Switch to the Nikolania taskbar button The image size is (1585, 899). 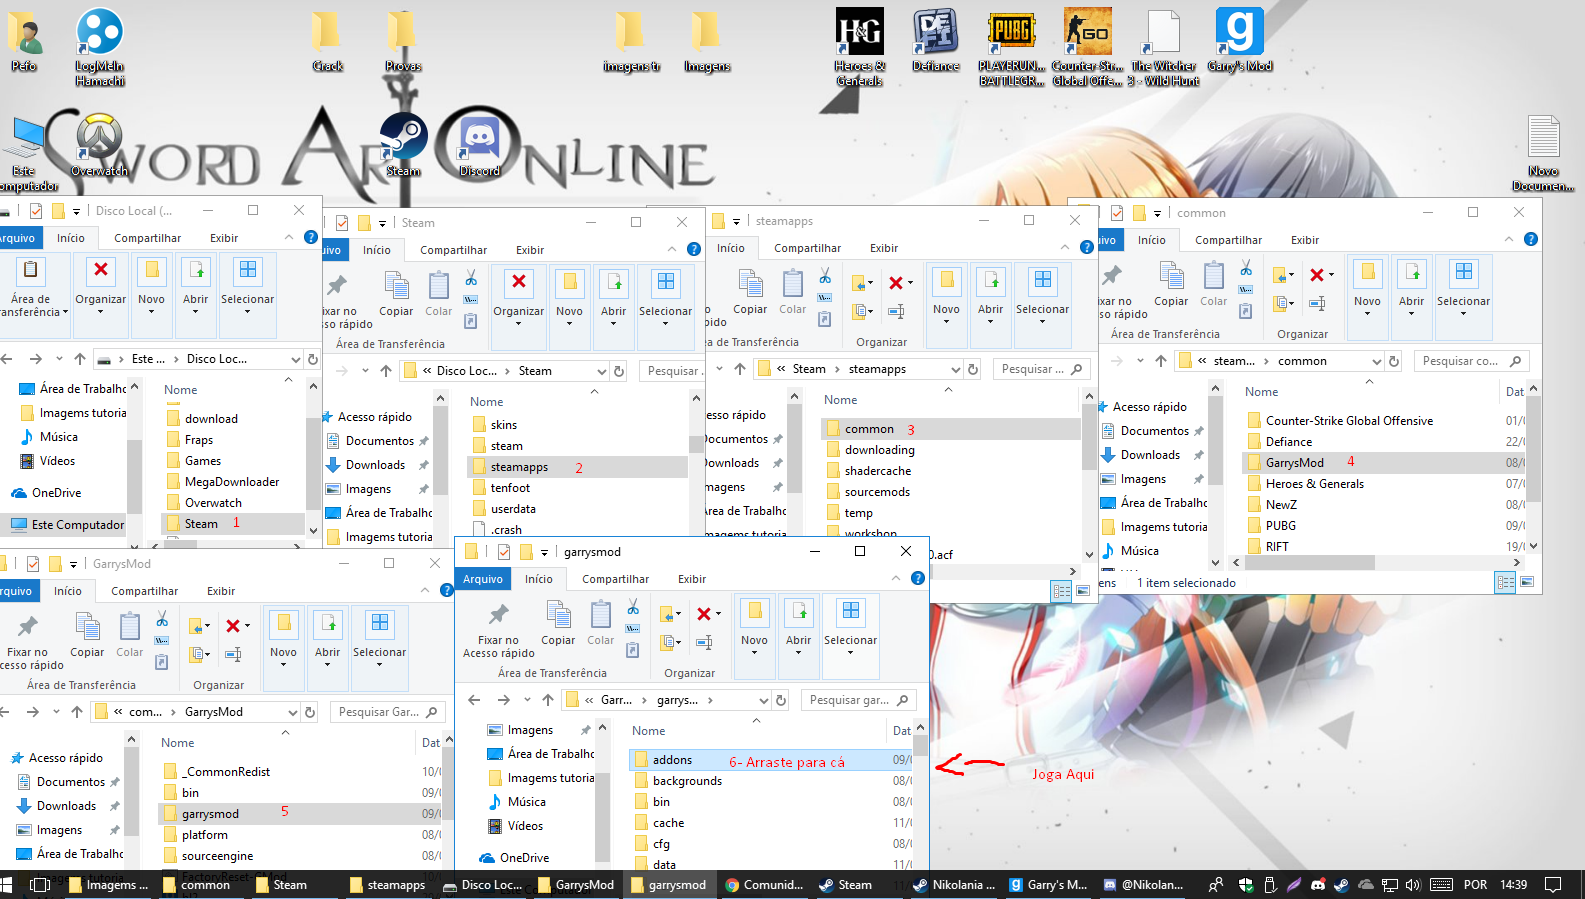coord(954,885)
